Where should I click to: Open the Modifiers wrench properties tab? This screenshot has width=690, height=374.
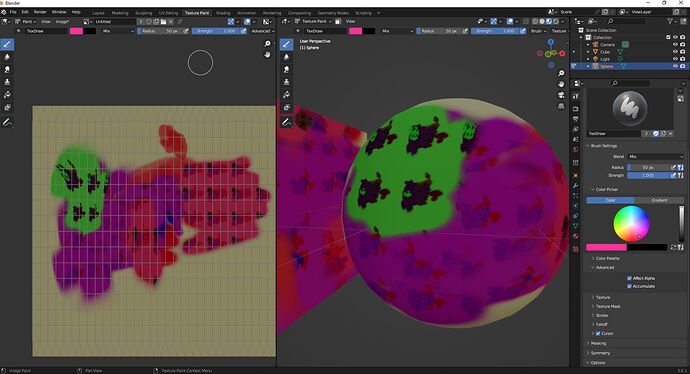pos(576,186)
